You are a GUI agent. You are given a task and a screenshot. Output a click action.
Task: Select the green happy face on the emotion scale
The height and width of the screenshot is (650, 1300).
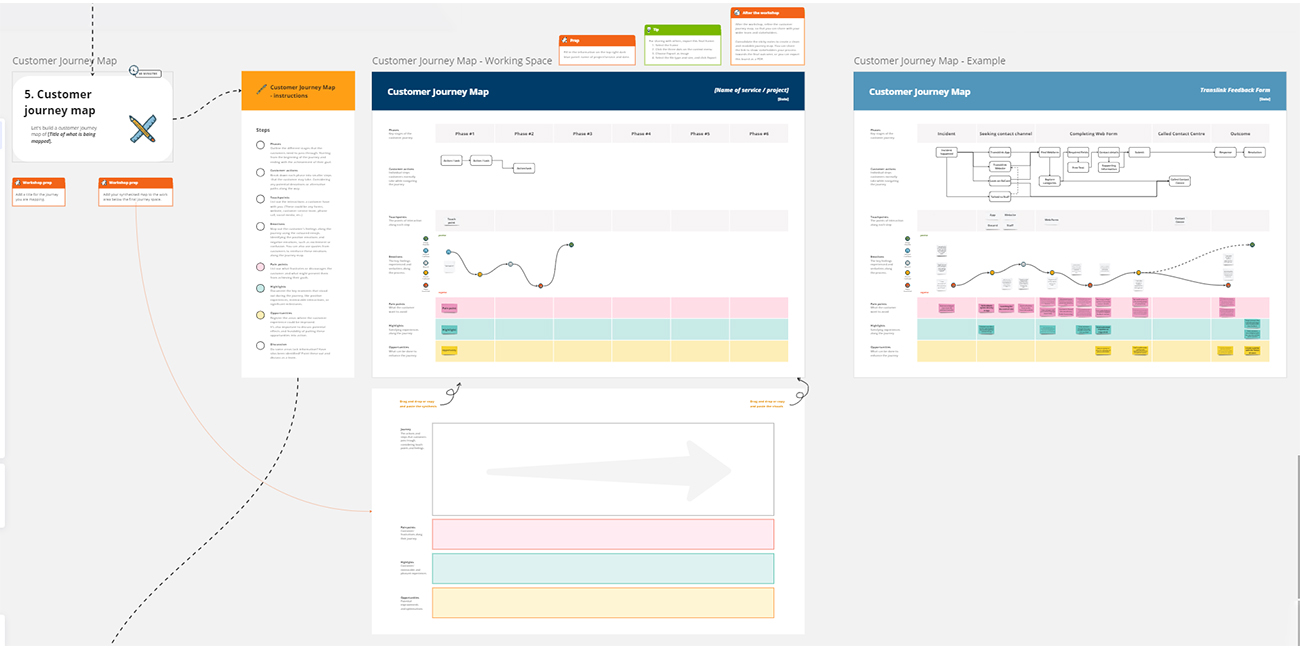426,238
